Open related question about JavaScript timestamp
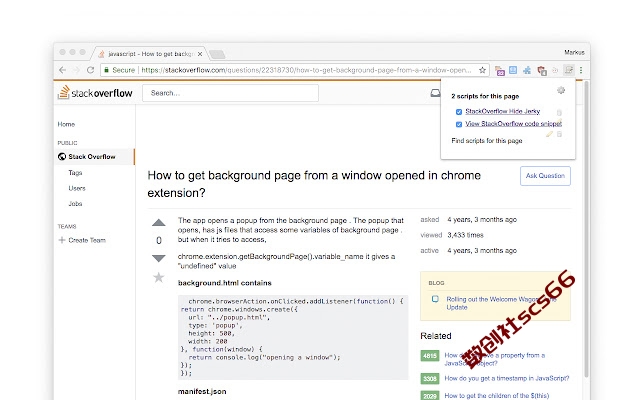This screenshot has height=400, width=640. (x=507, y=378)
